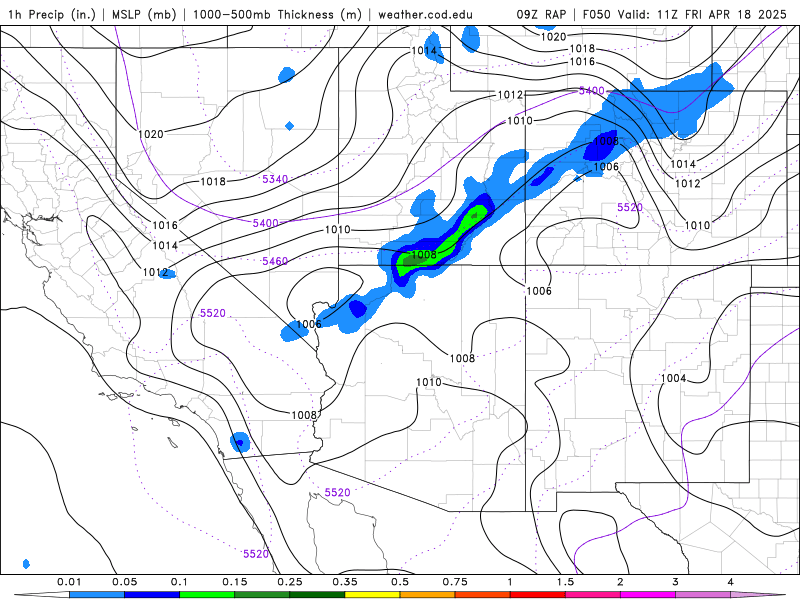Click the purple 5340 thickness label
The image size is (800, 600).
tap(275, 179)
